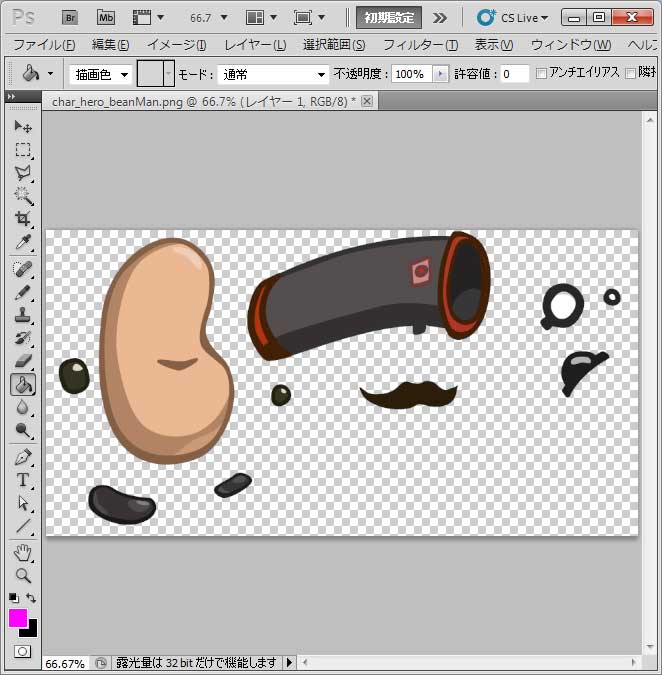Launch Mini Bridge
Viewport: 662px width, 675px height.
click(x=106, y=18)
